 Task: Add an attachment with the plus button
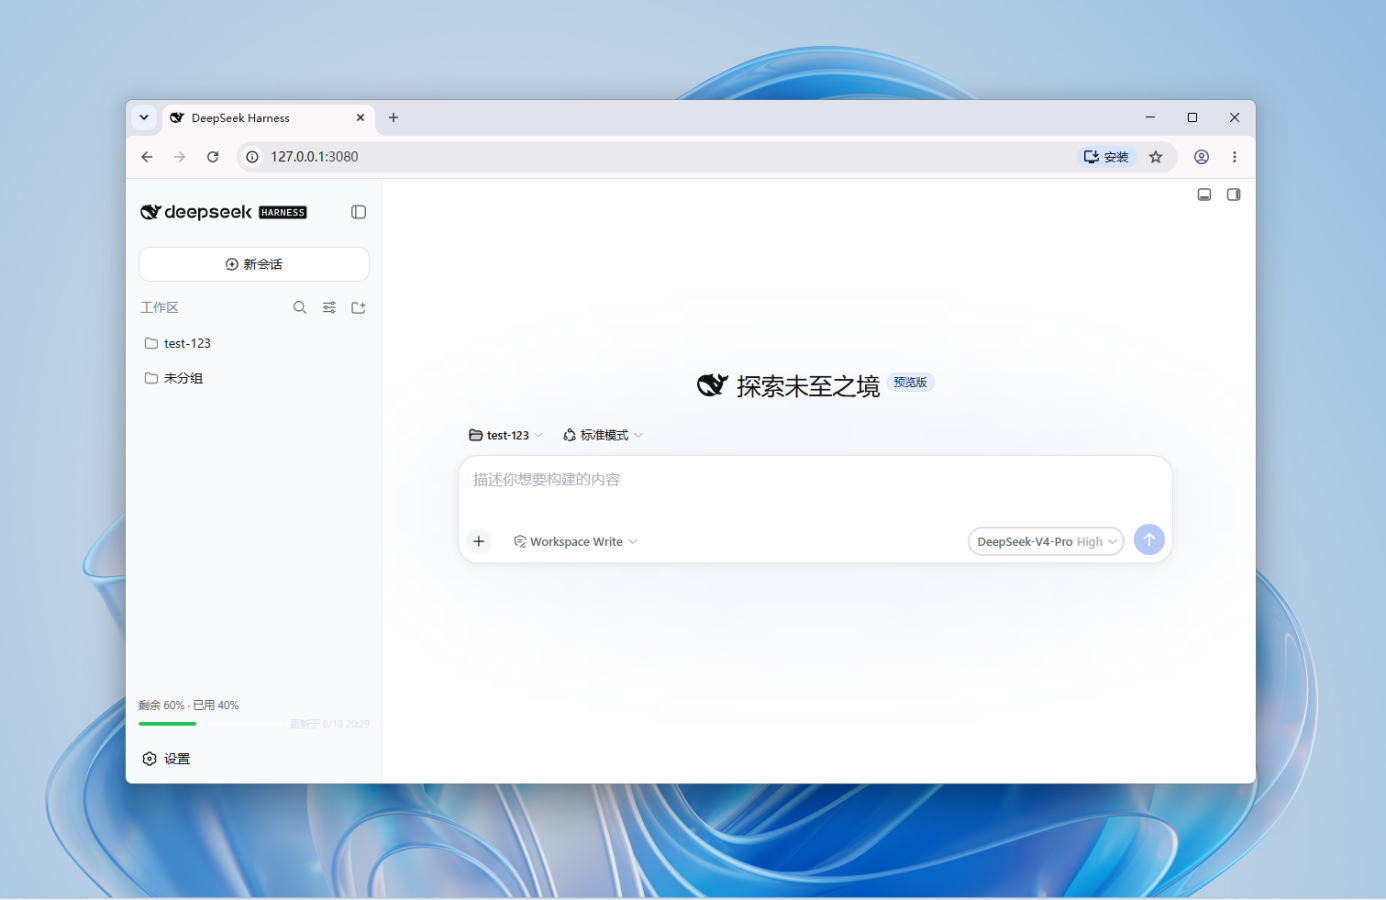tap(479, 541)
